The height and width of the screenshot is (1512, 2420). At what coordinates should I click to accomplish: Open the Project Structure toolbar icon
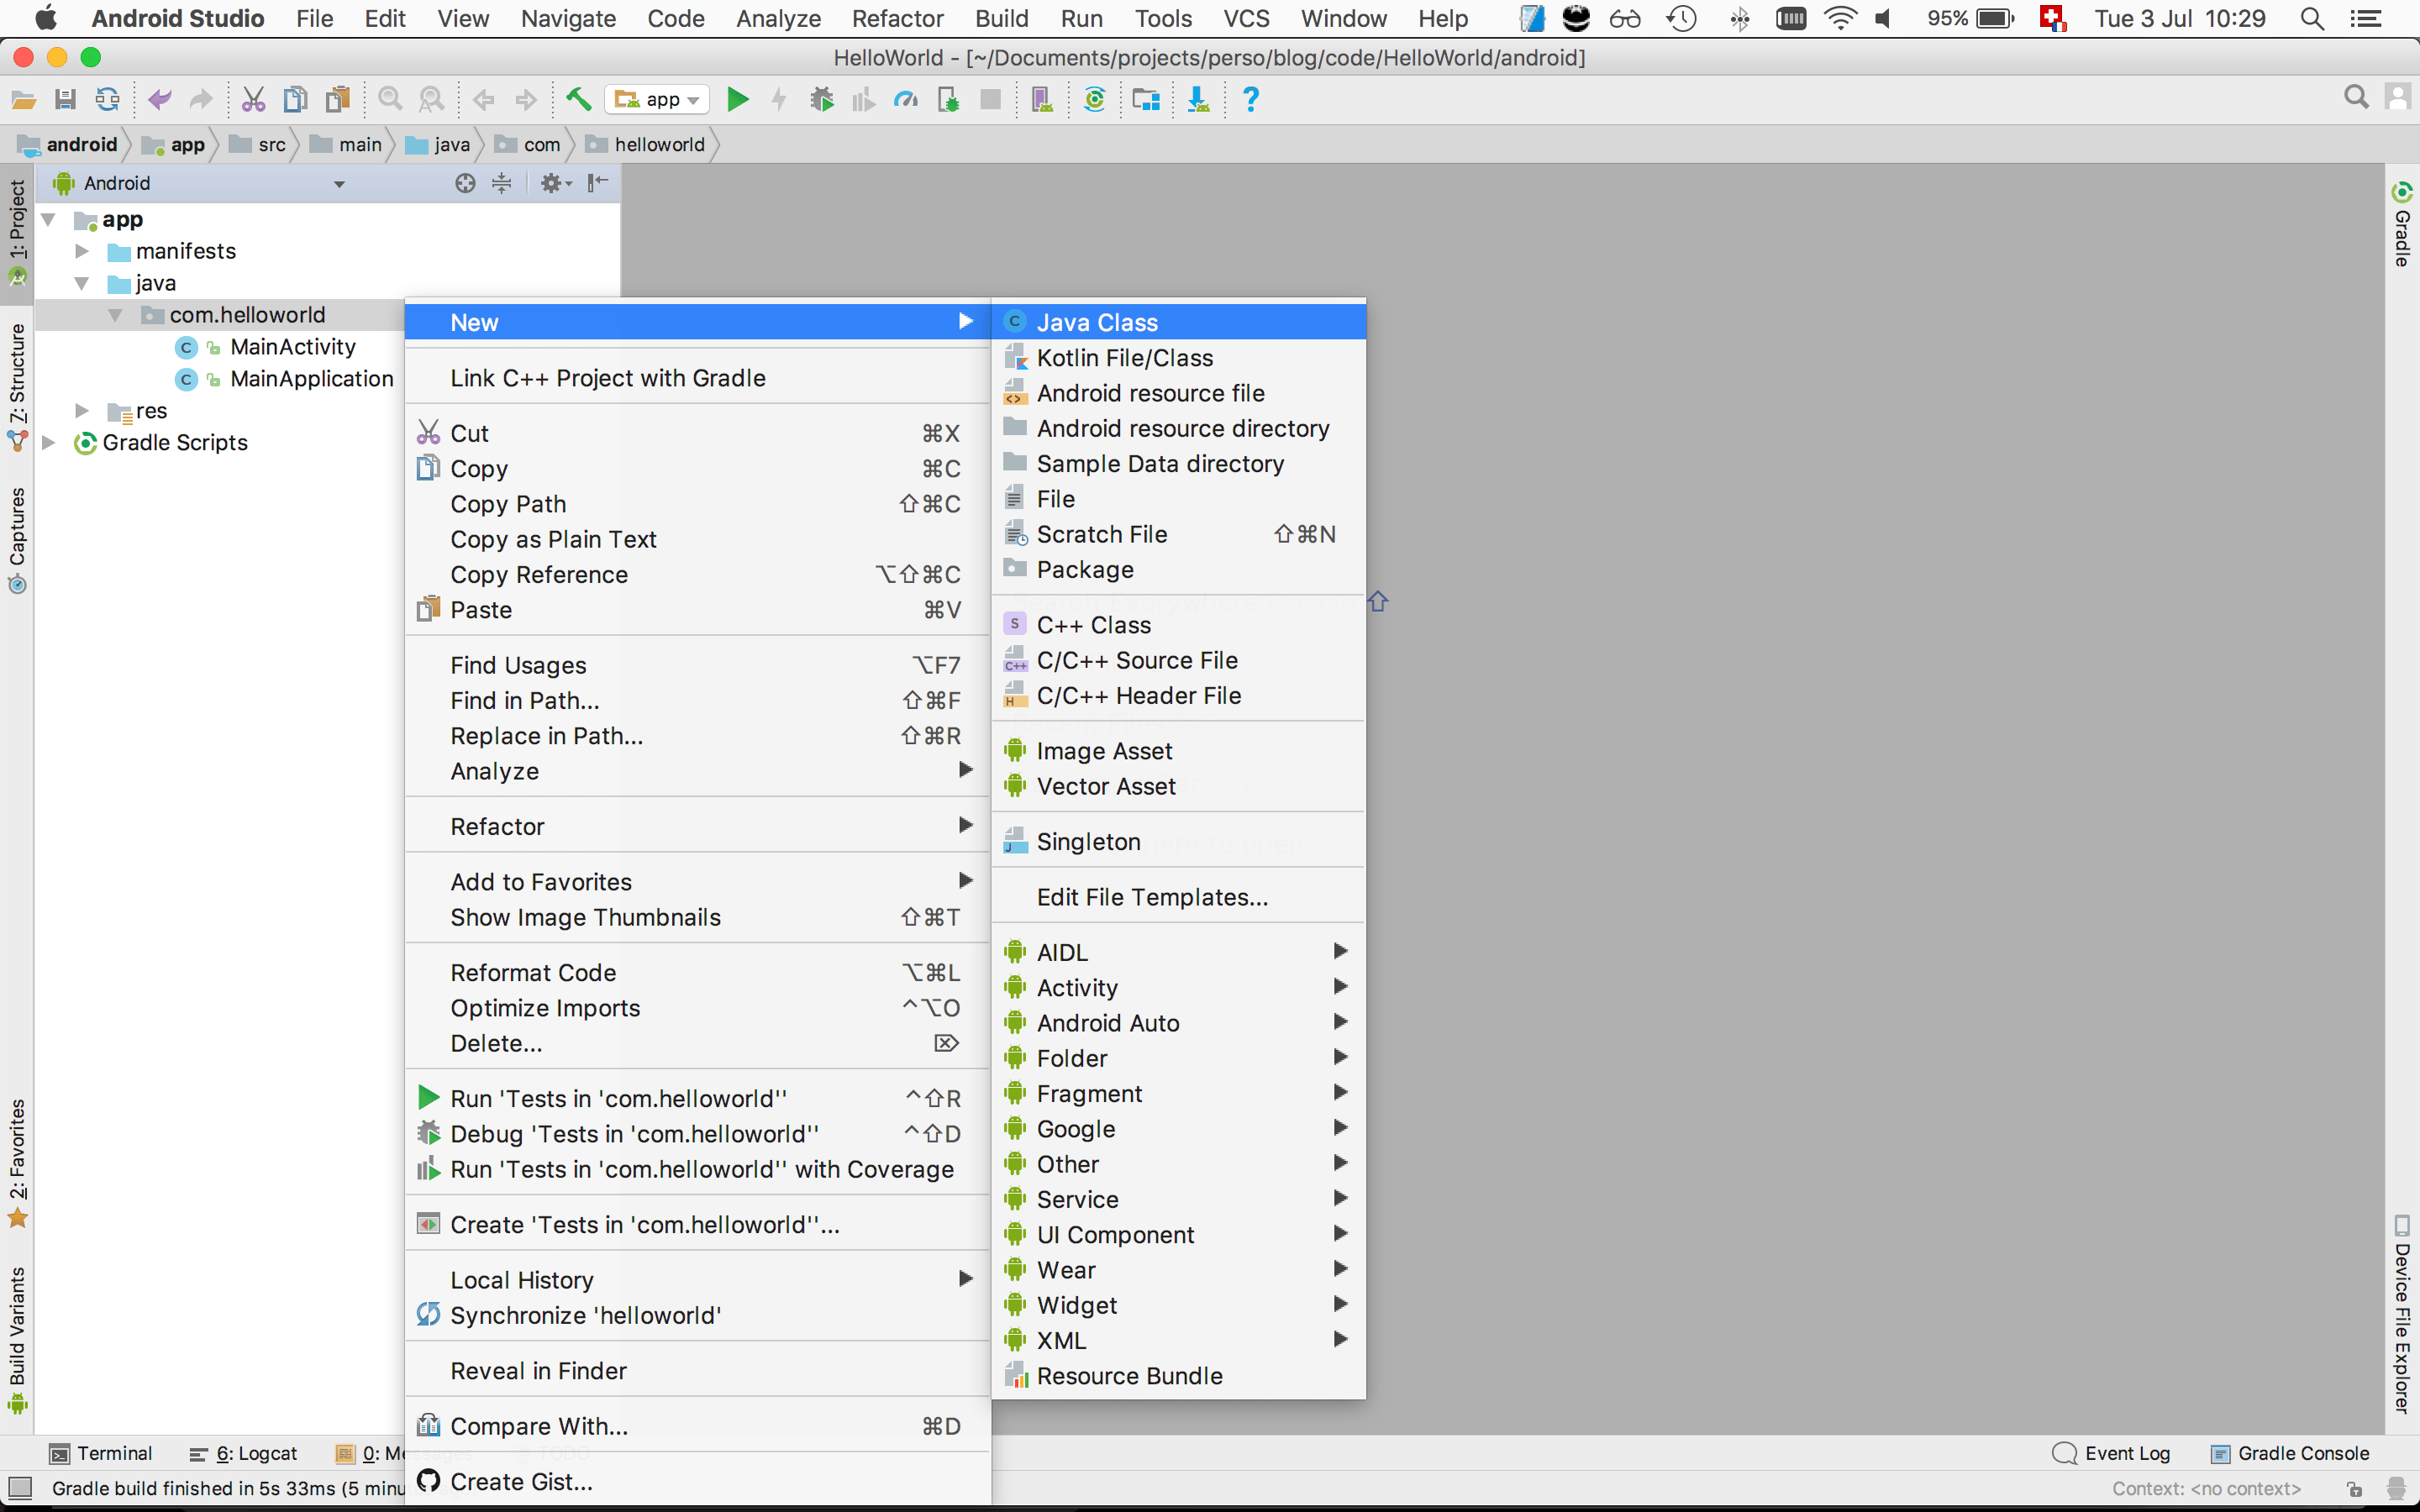1146,99
